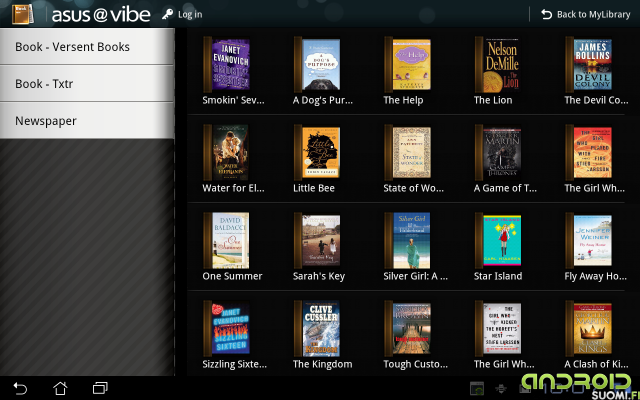The height and width of the screenshot is (400, 640).
Task: Open The Devil Colony book cover
Action: pos(589,64)
